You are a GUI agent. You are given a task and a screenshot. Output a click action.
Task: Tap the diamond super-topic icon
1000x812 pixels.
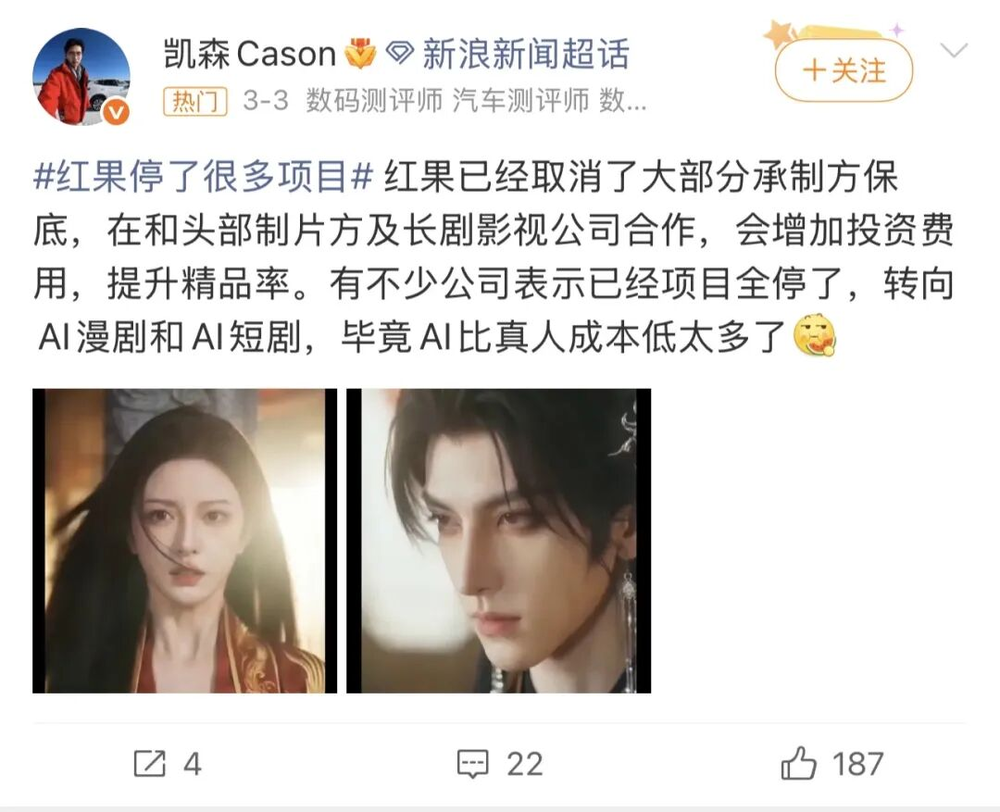pos(401,53)
